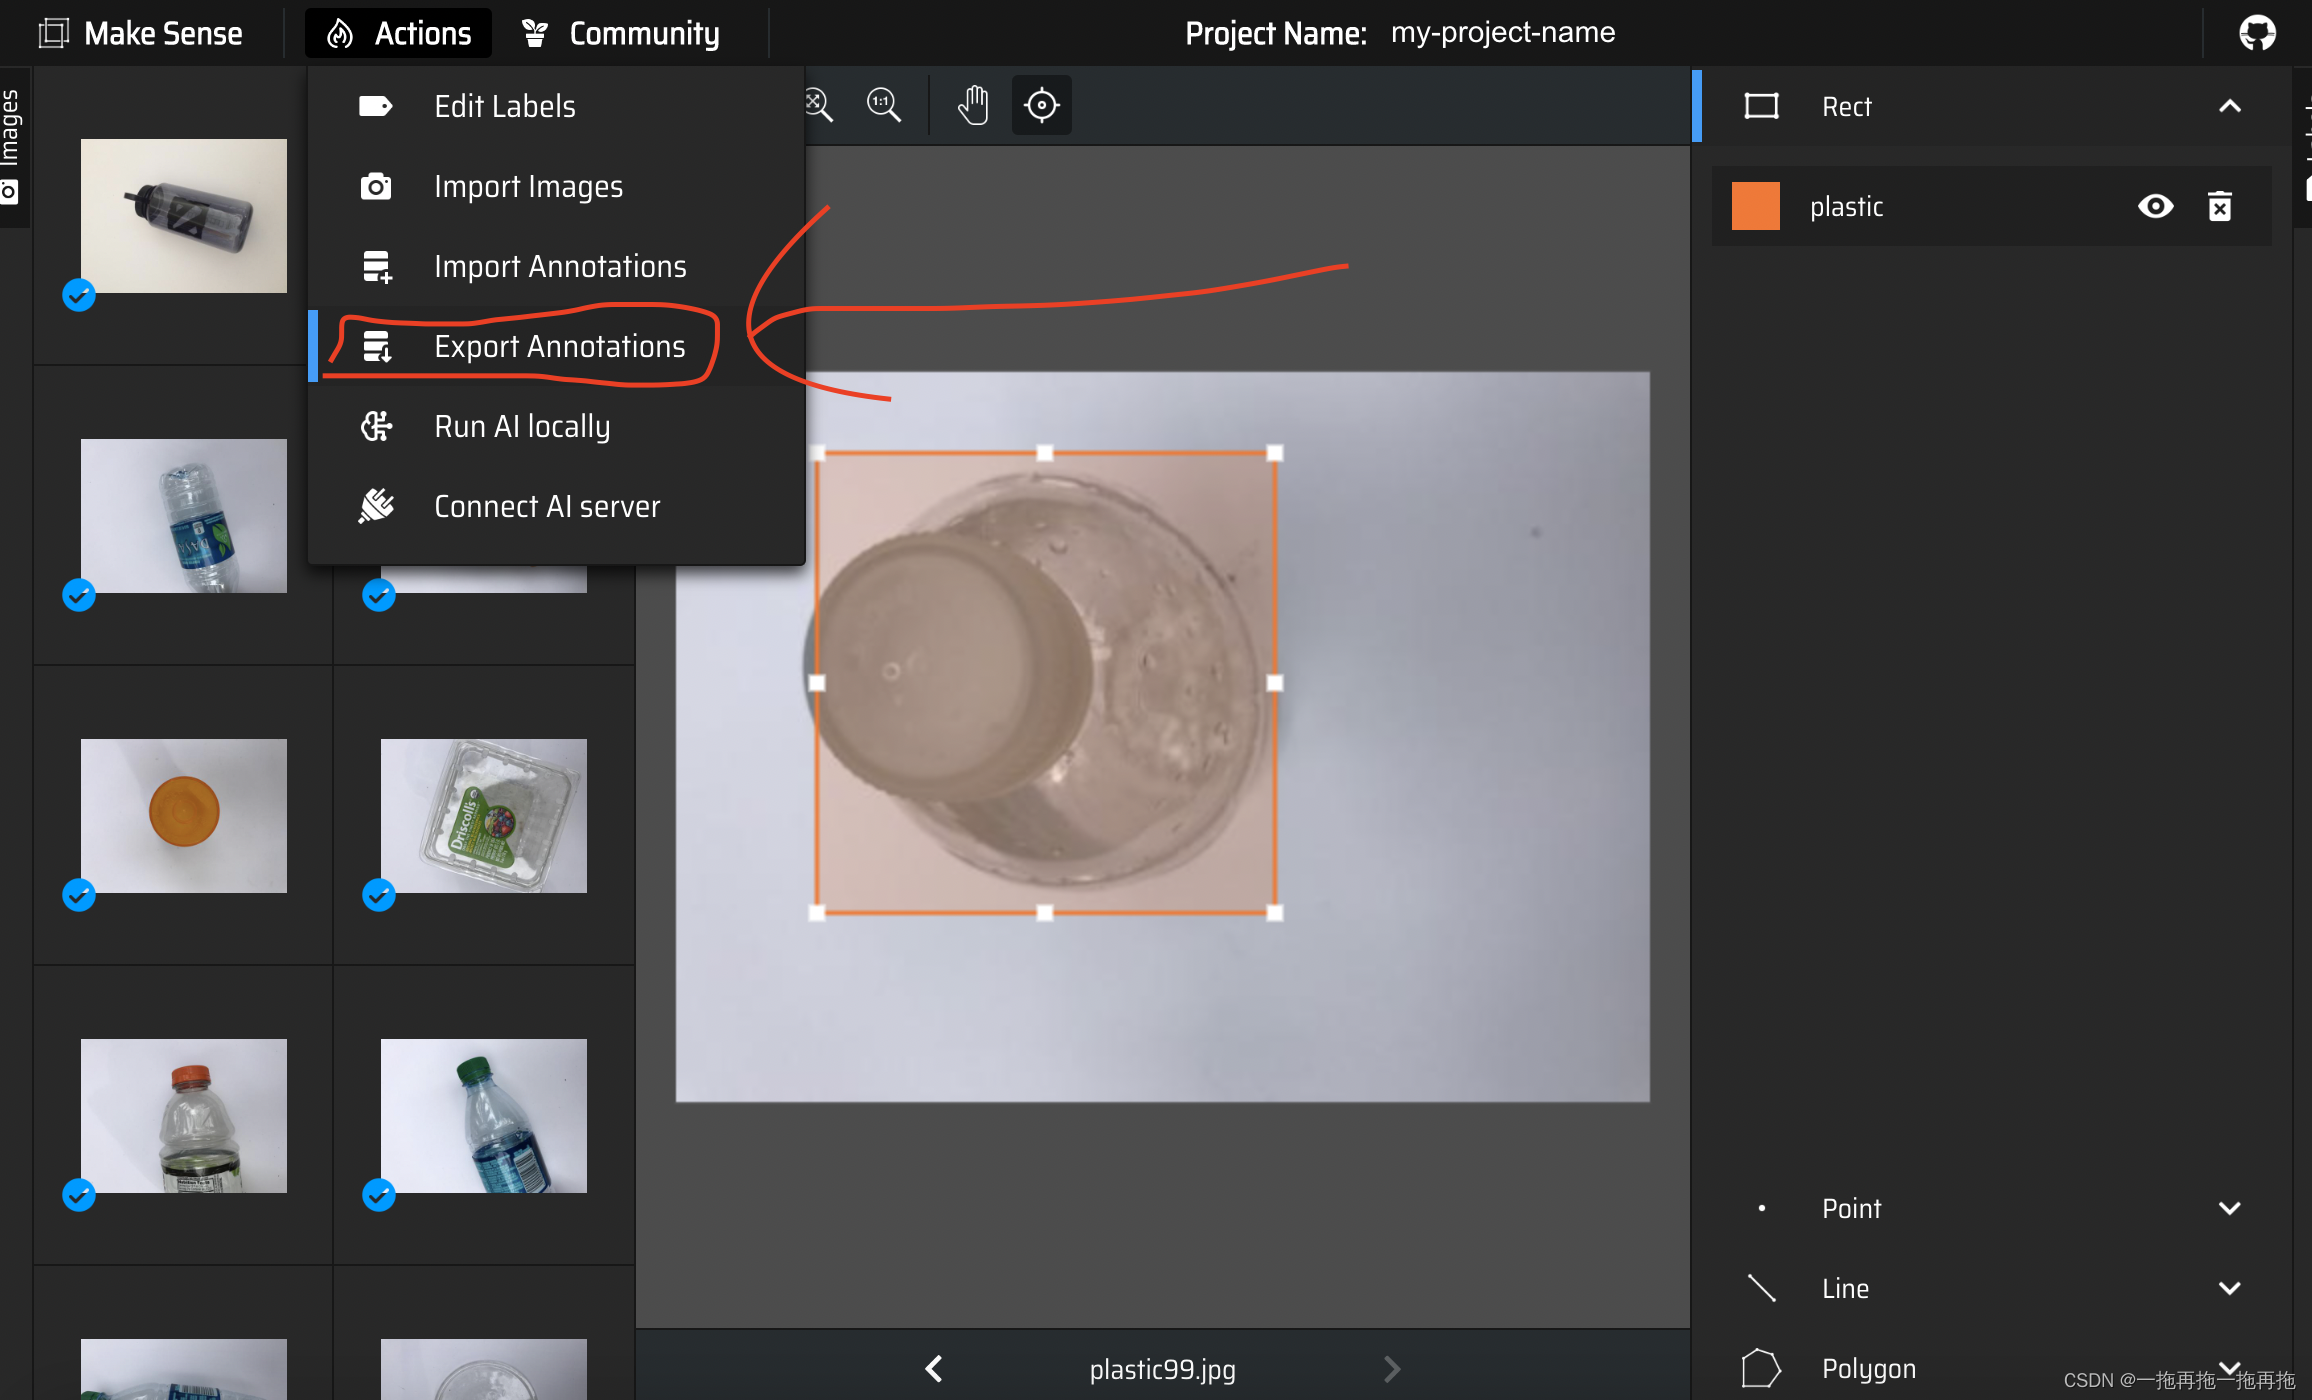The width and height of the screenshot is (2312, 1400).
Task: Delete the plastic label annotation
Action: coord(2219,206)
